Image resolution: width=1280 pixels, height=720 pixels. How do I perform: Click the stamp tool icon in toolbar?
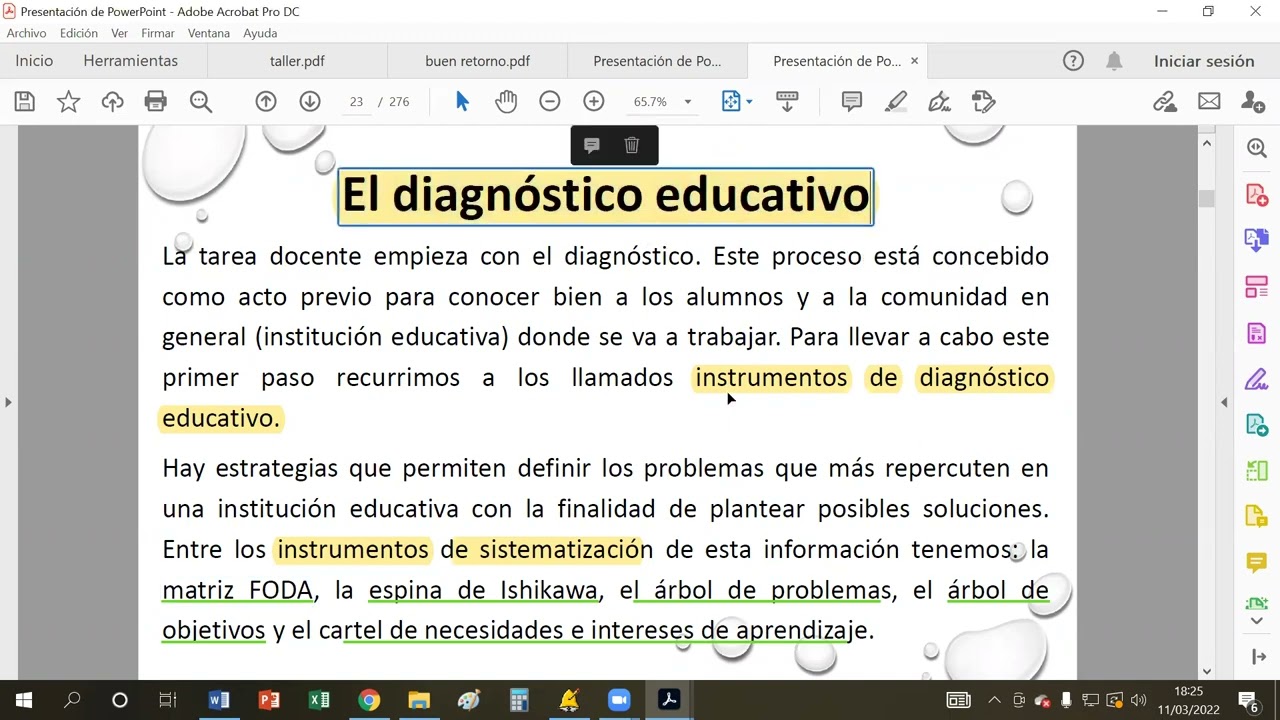point(984,101)
